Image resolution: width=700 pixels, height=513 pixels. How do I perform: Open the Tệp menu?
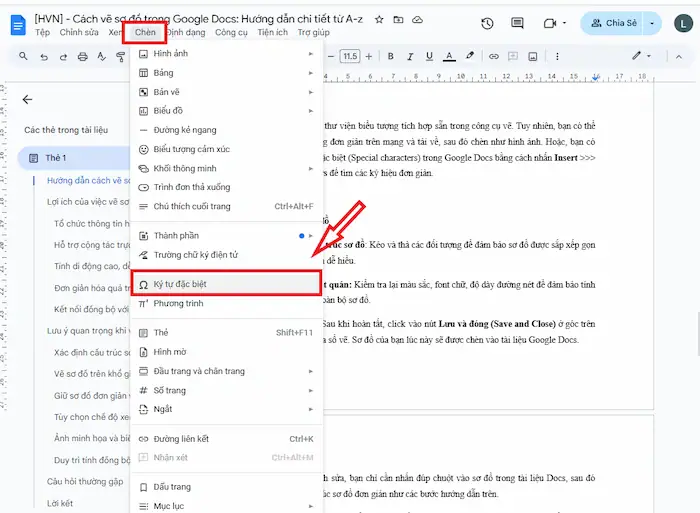pos(43,33)
